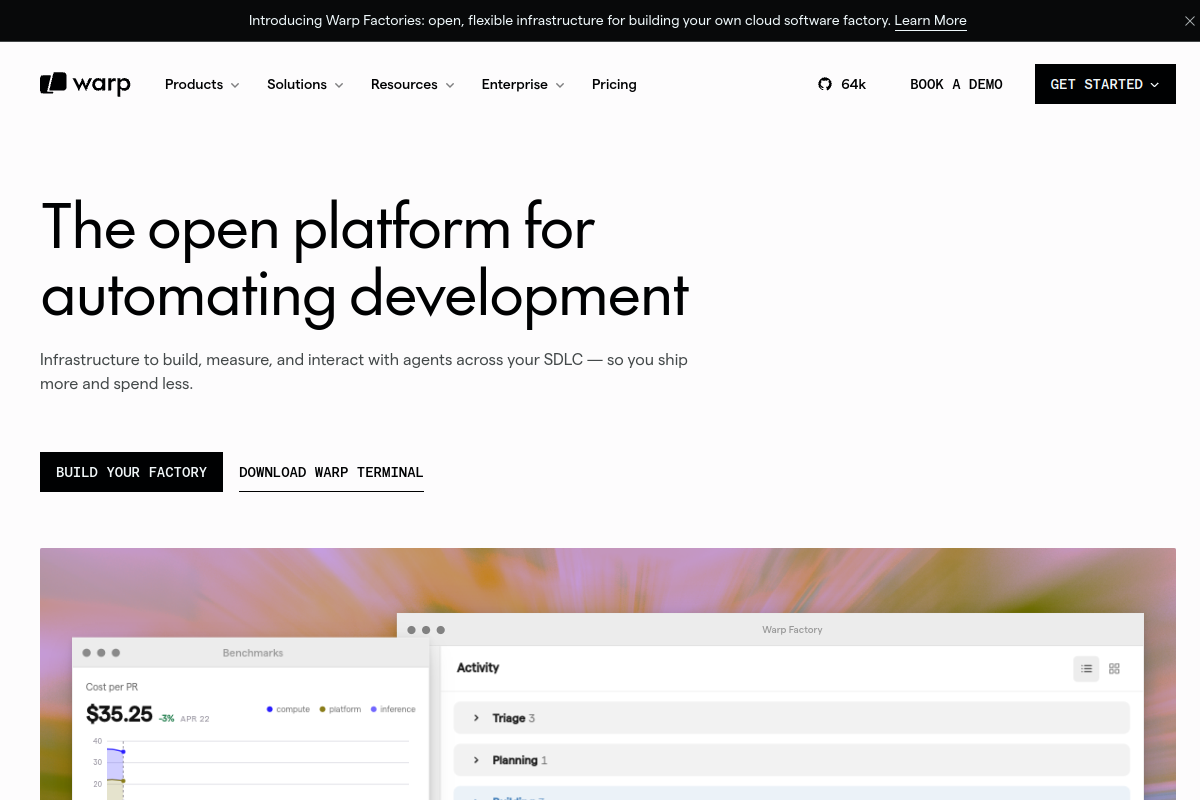The height and width of the screenshot is (800, 1200).
Task: Switch Activity to list view
Action: point(1086,669)
